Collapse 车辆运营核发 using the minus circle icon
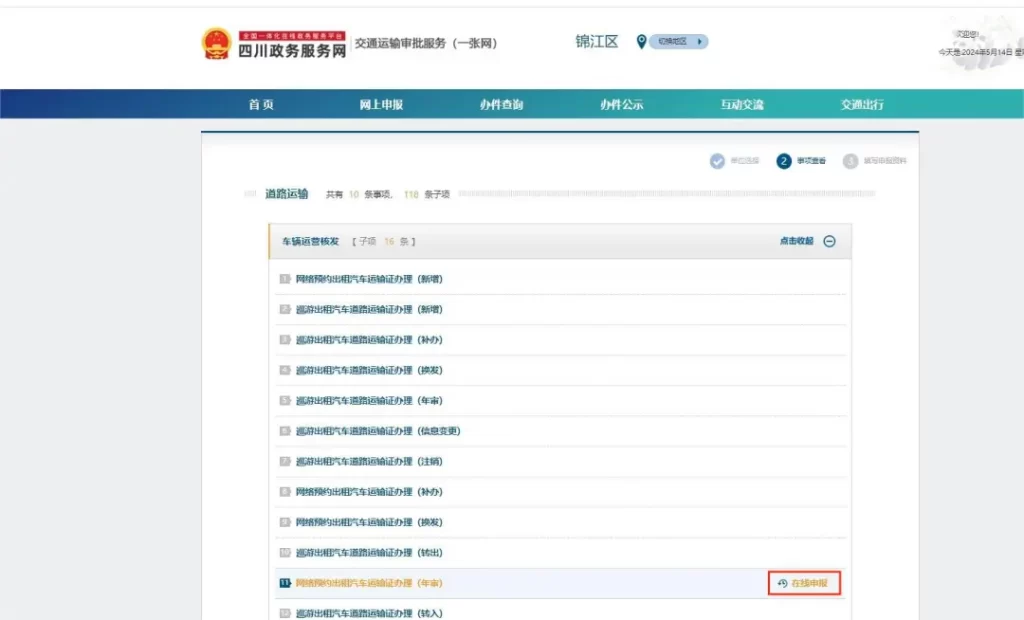 (829, 241)
